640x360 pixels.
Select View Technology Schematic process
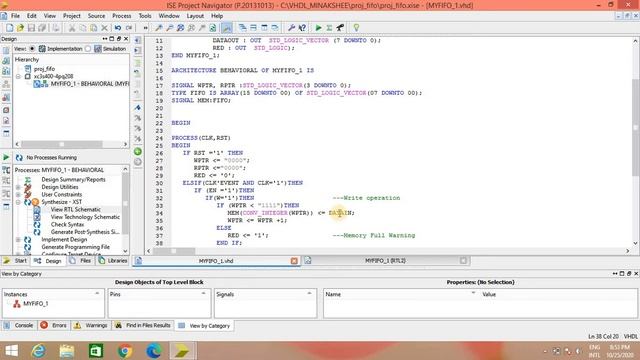tap(85, 217)
